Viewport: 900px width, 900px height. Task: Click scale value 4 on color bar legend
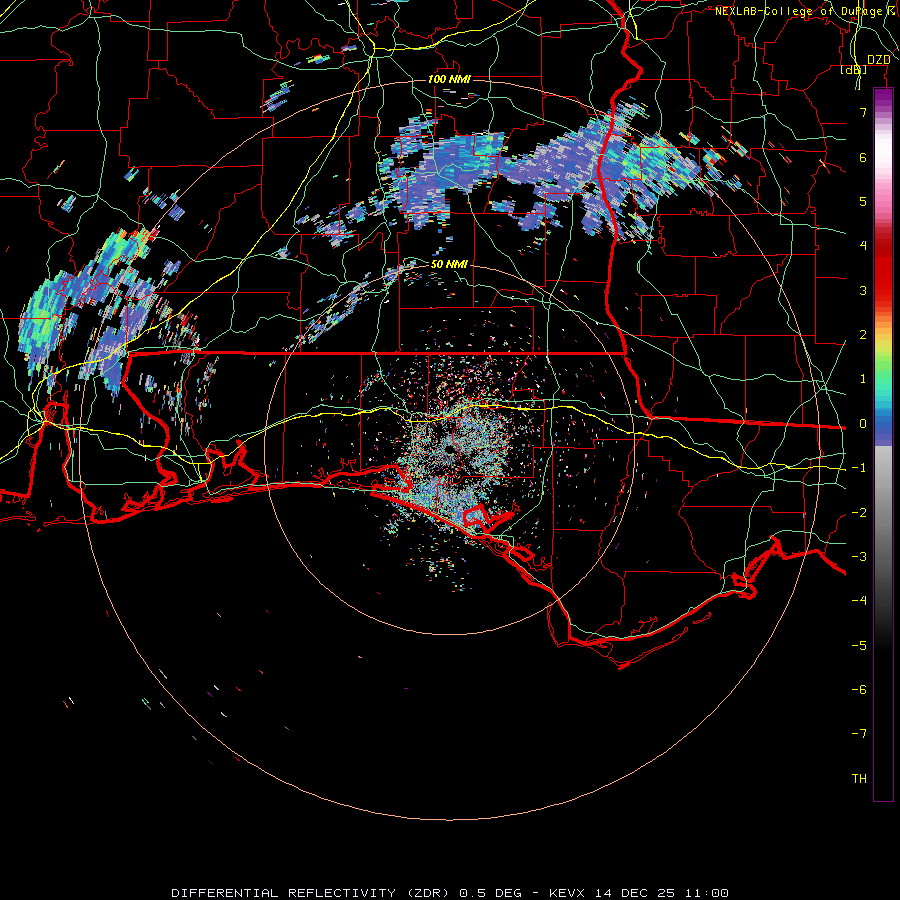click(862, 246)
